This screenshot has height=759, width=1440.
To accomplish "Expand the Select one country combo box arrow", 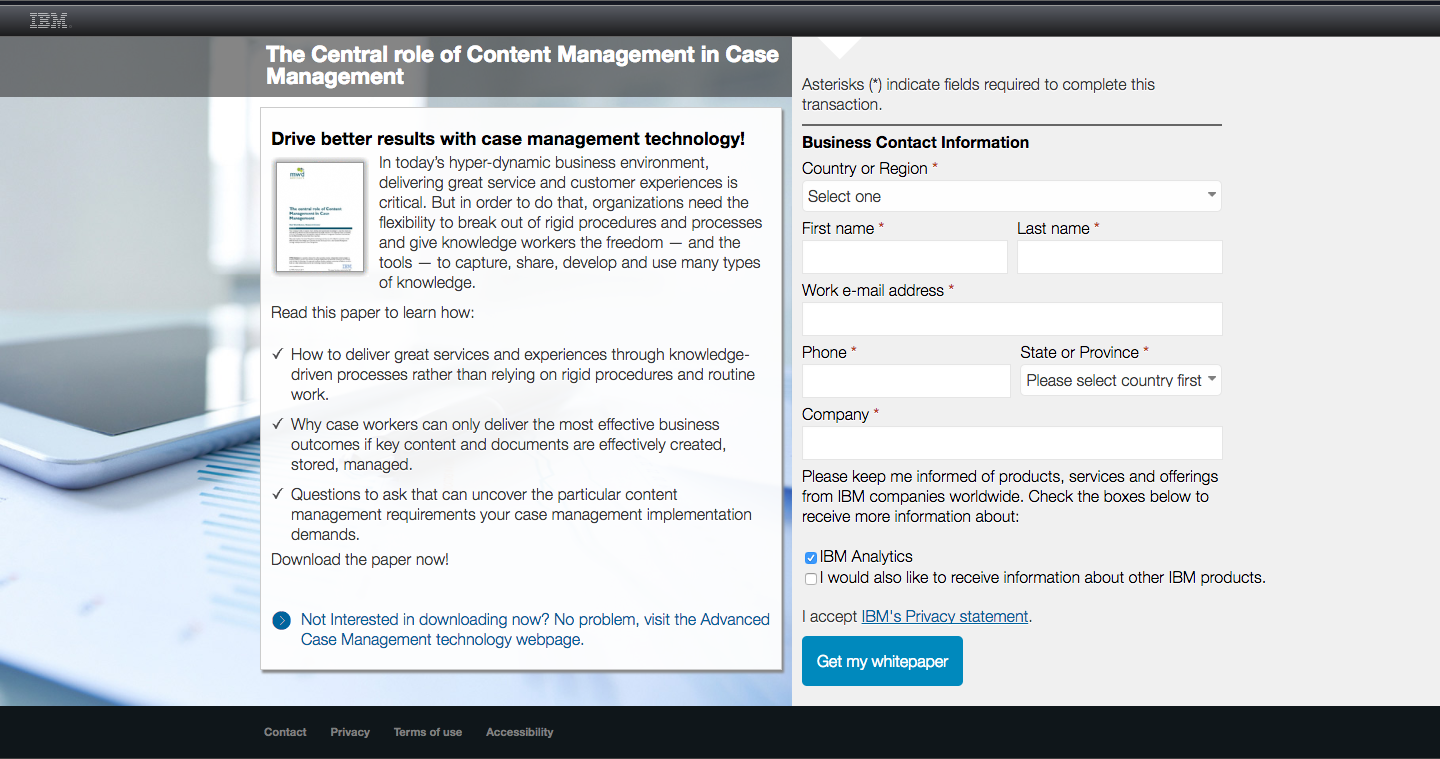I will click(x=1211, y=196).
